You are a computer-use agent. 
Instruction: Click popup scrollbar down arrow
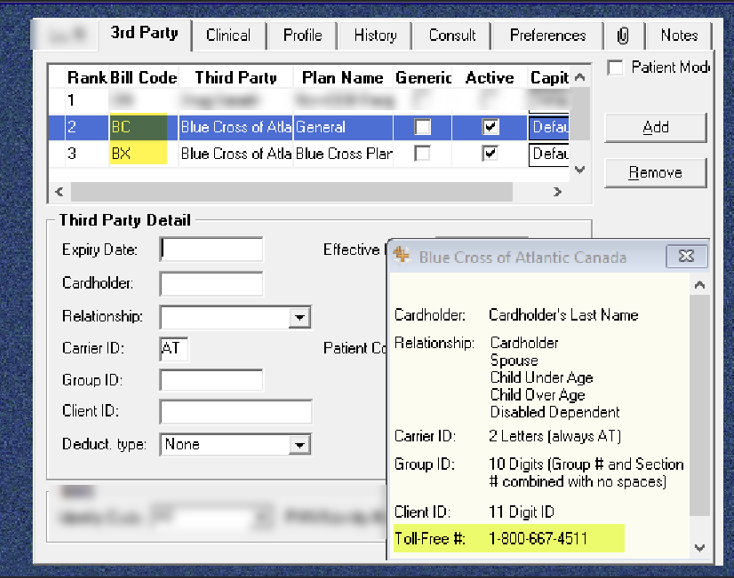699,548
